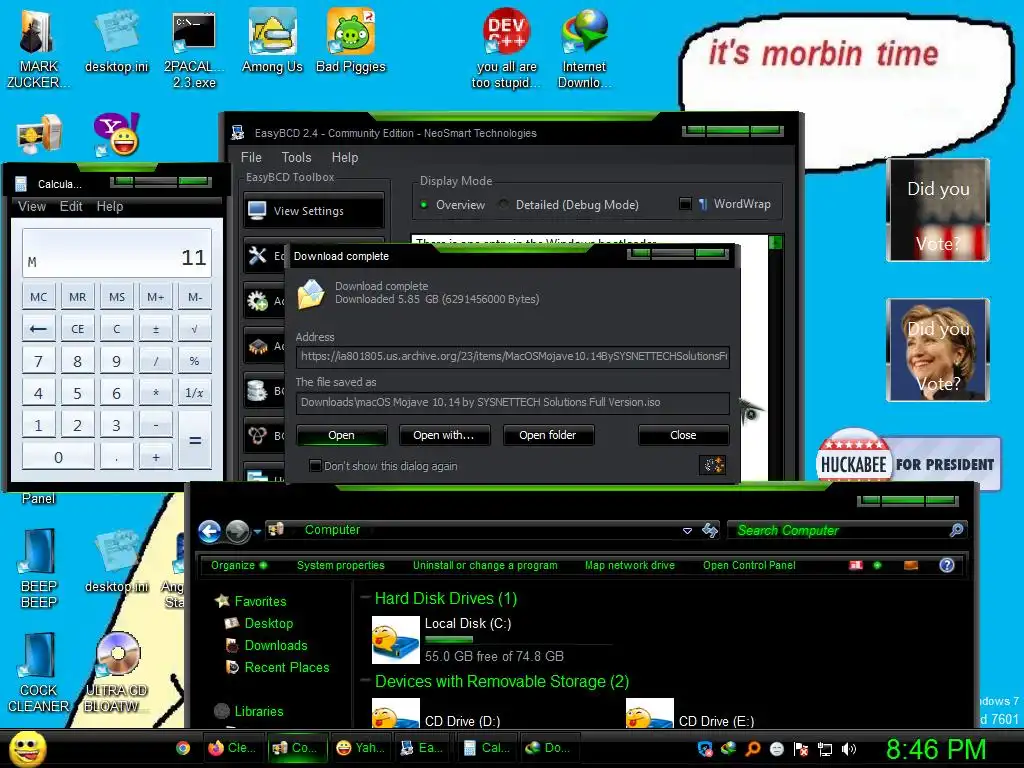The width and height of the screenshot is (1024, 768).
Task: Click Map network drive toolbar button
Action: [630, 565]
